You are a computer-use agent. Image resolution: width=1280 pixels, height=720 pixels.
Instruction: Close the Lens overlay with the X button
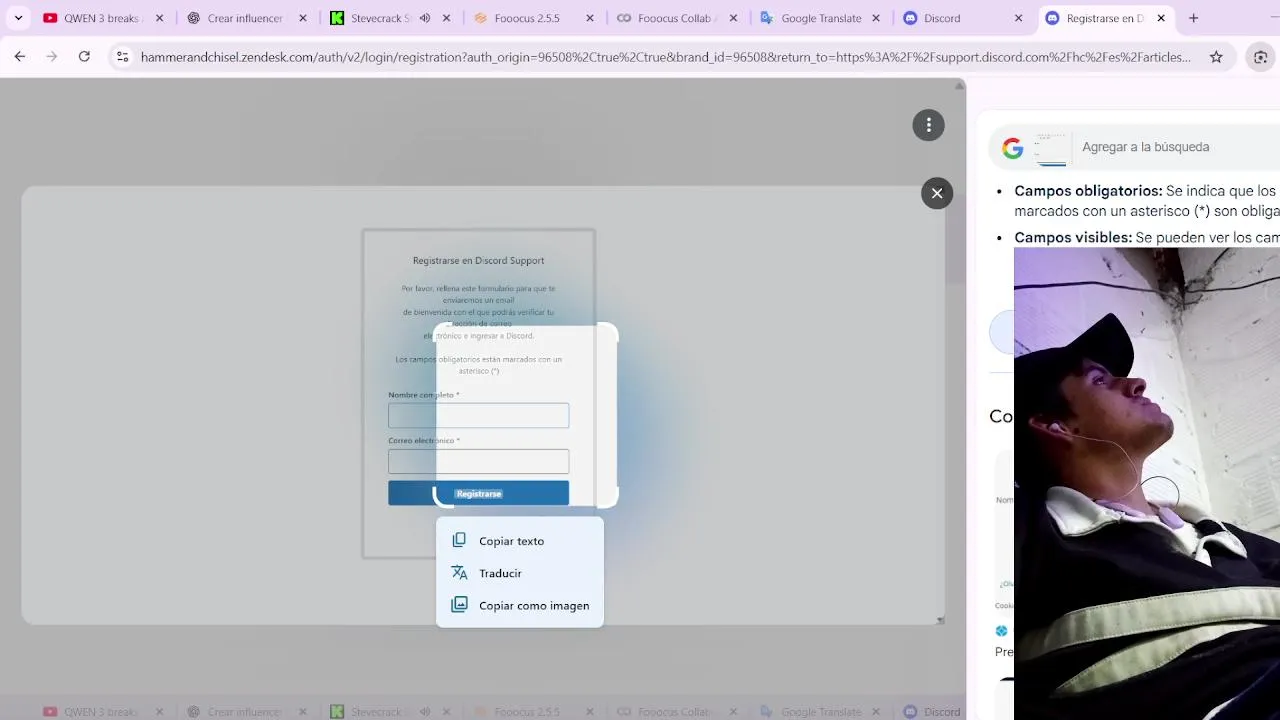click(937, 193)
